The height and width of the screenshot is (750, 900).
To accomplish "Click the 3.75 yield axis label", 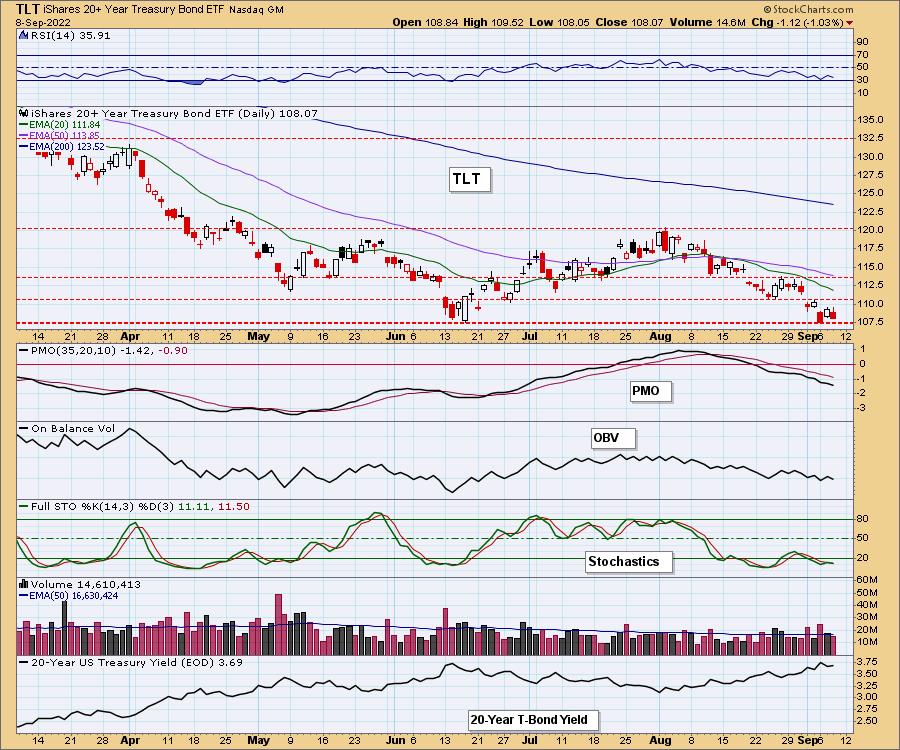I will [x=867, y=661].
